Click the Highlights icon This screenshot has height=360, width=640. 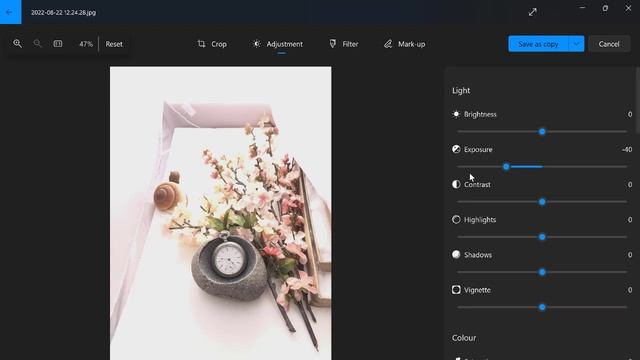(x=456, y=220)
